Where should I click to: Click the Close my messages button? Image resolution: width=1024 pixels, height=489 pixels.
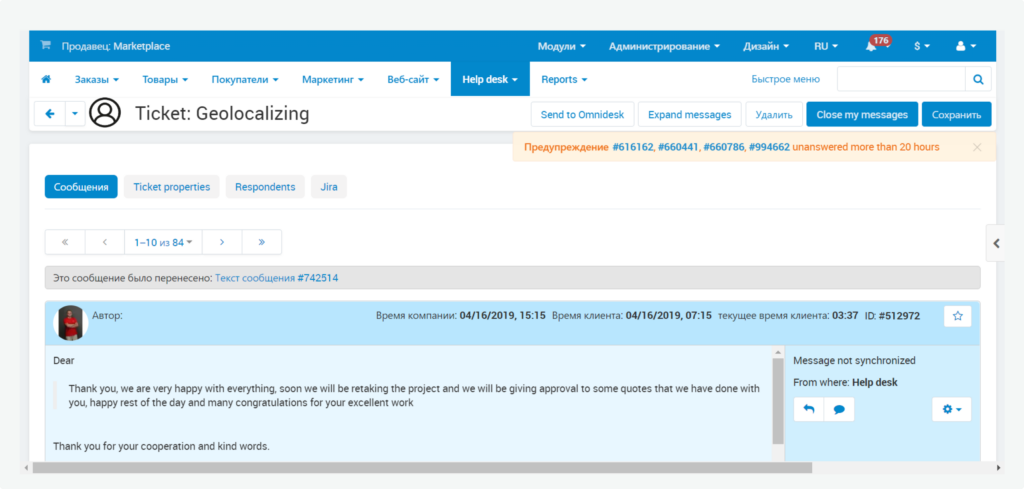pos(861,114)
